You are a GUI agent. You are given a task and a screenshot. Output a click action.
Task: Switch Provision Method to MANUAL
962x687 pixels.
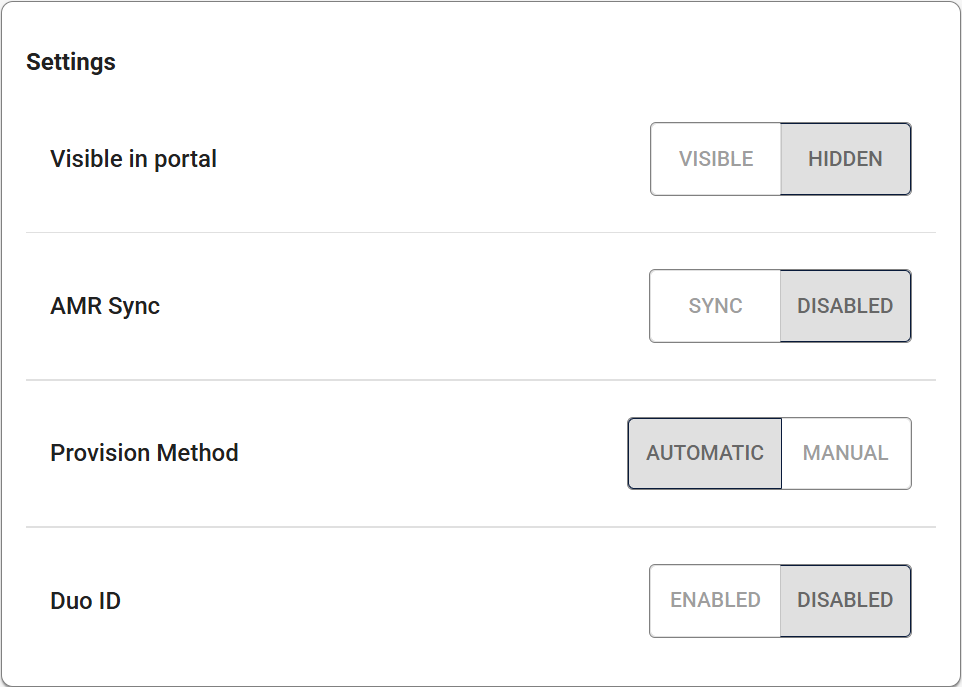[x=846, y=453]
